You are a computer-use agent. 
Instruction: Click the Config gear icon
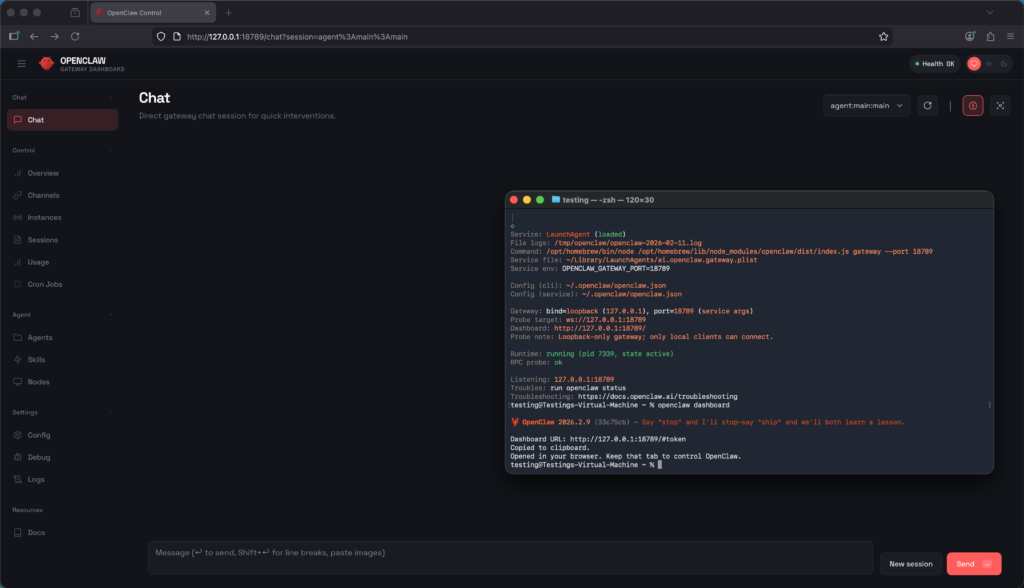tap(18, 435)
